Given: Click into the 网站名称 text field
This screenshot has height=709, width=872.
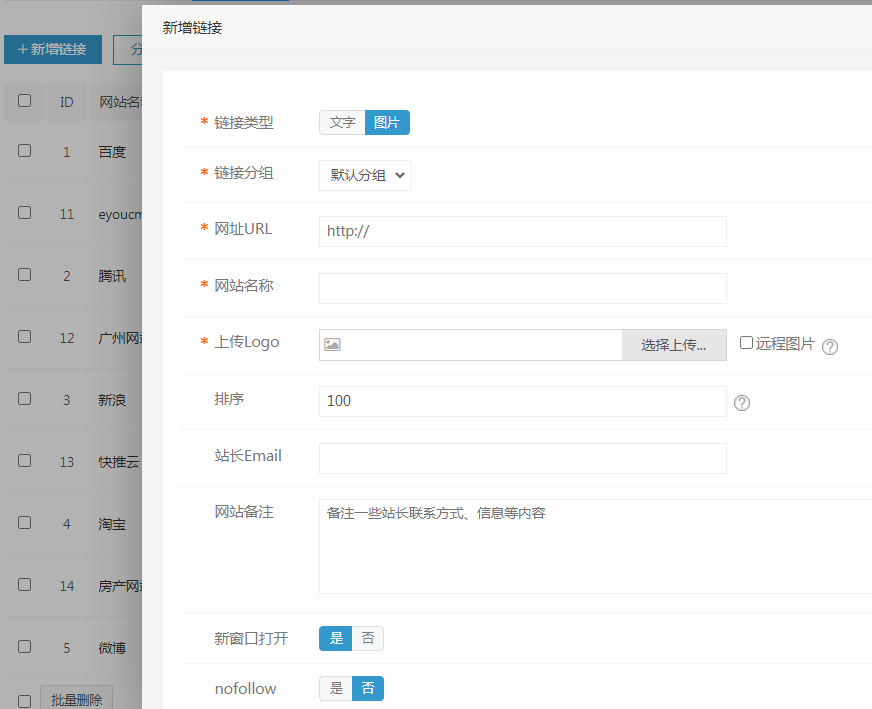Looking at the screenshot, I should click(x=522, y=288).
